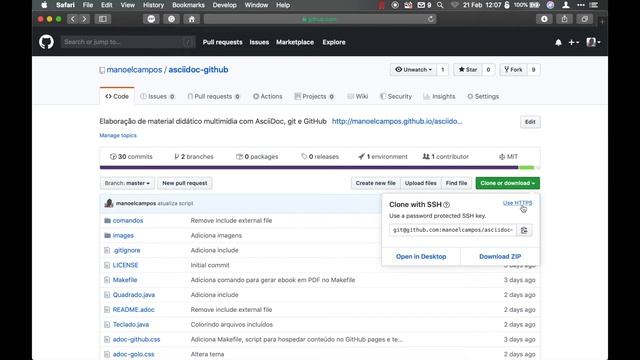Click the Safari home toolbar icon
This screenshot has width=640, height=360.
(x=191, y=19)
